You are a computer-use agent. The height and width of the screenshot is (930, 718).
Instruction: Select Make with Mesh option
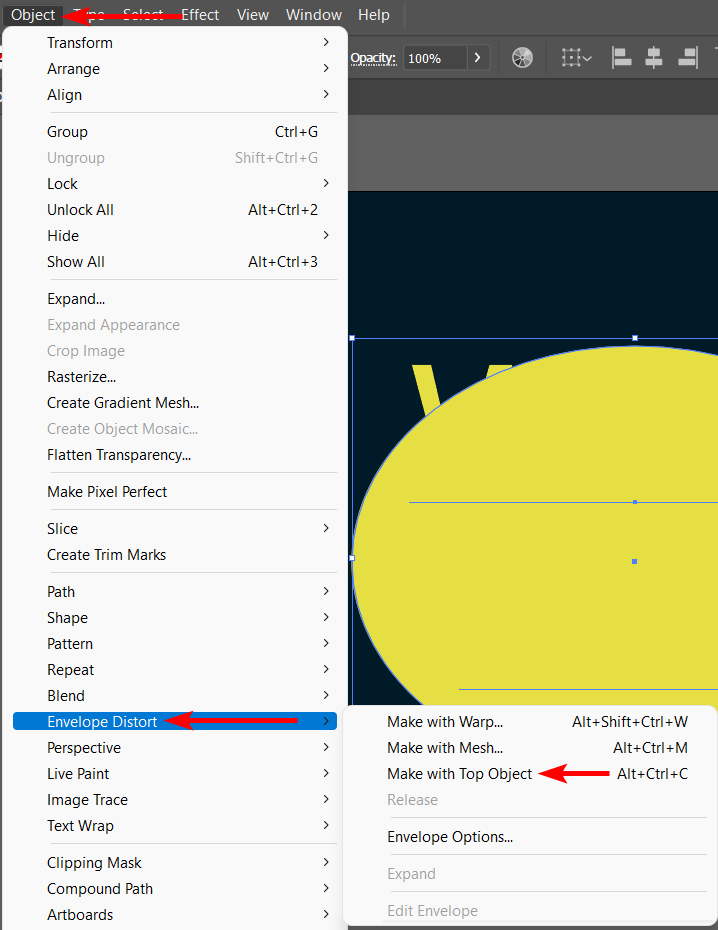click(x=444, y=748)
